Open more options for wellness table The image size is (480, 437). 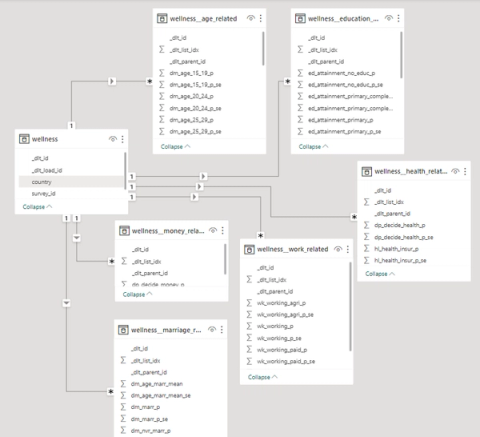[x=122, y=139]
